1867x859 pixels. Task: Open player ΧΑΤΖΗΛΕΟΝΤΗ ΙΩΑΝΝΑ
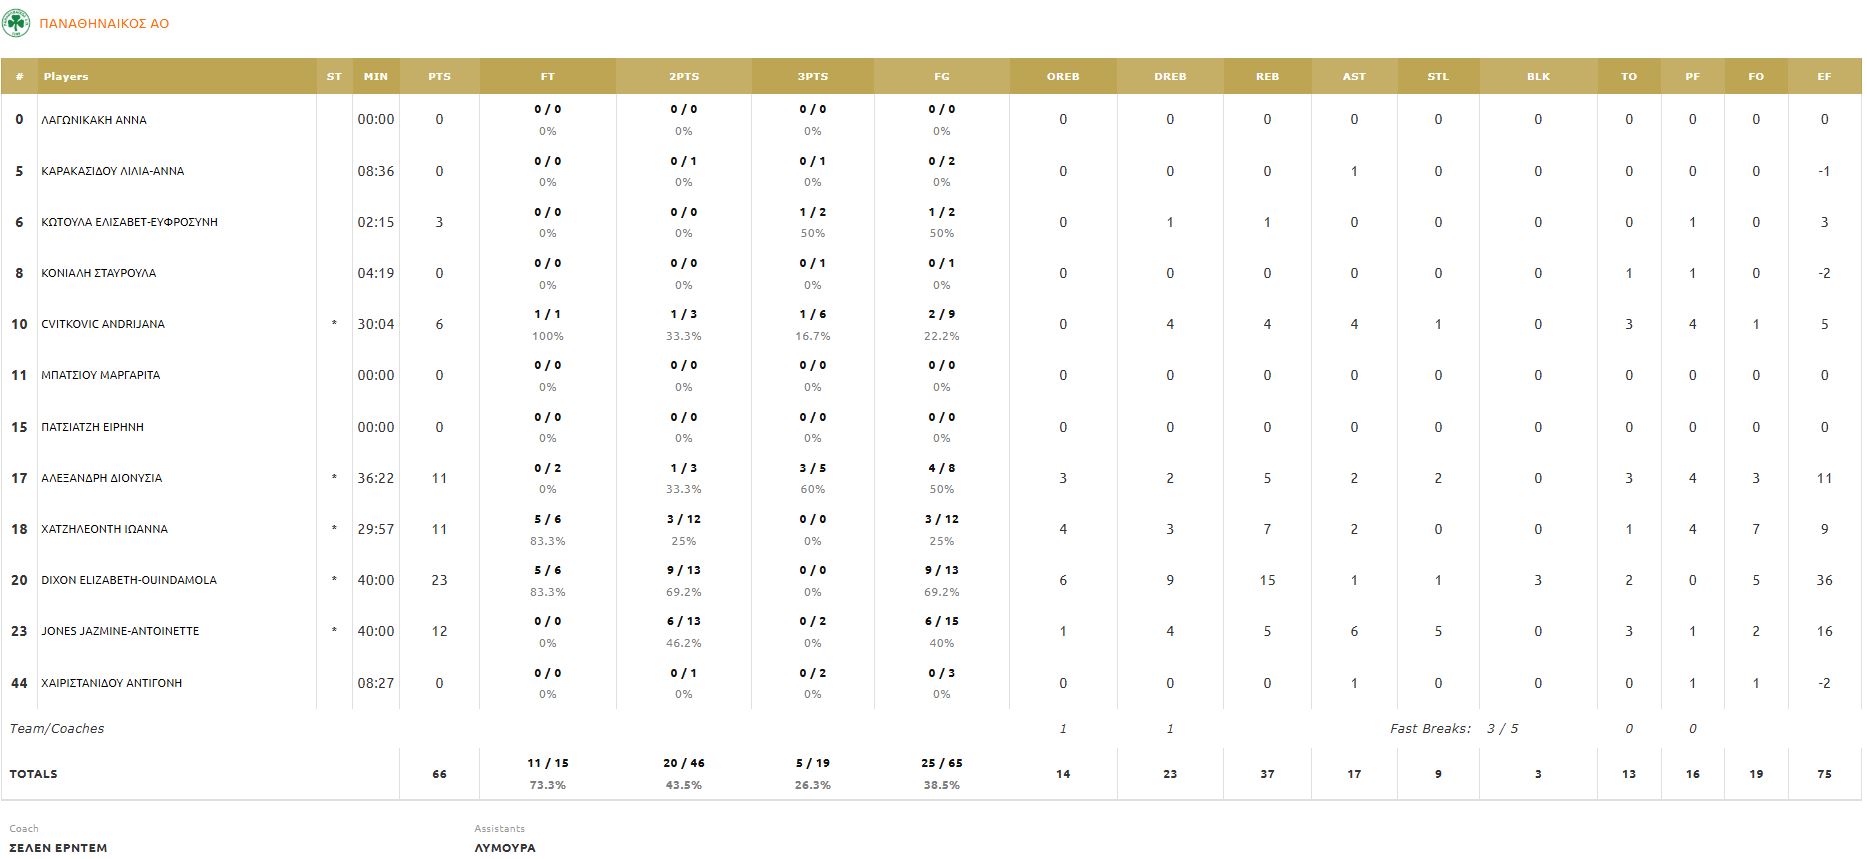coord(104,529)
